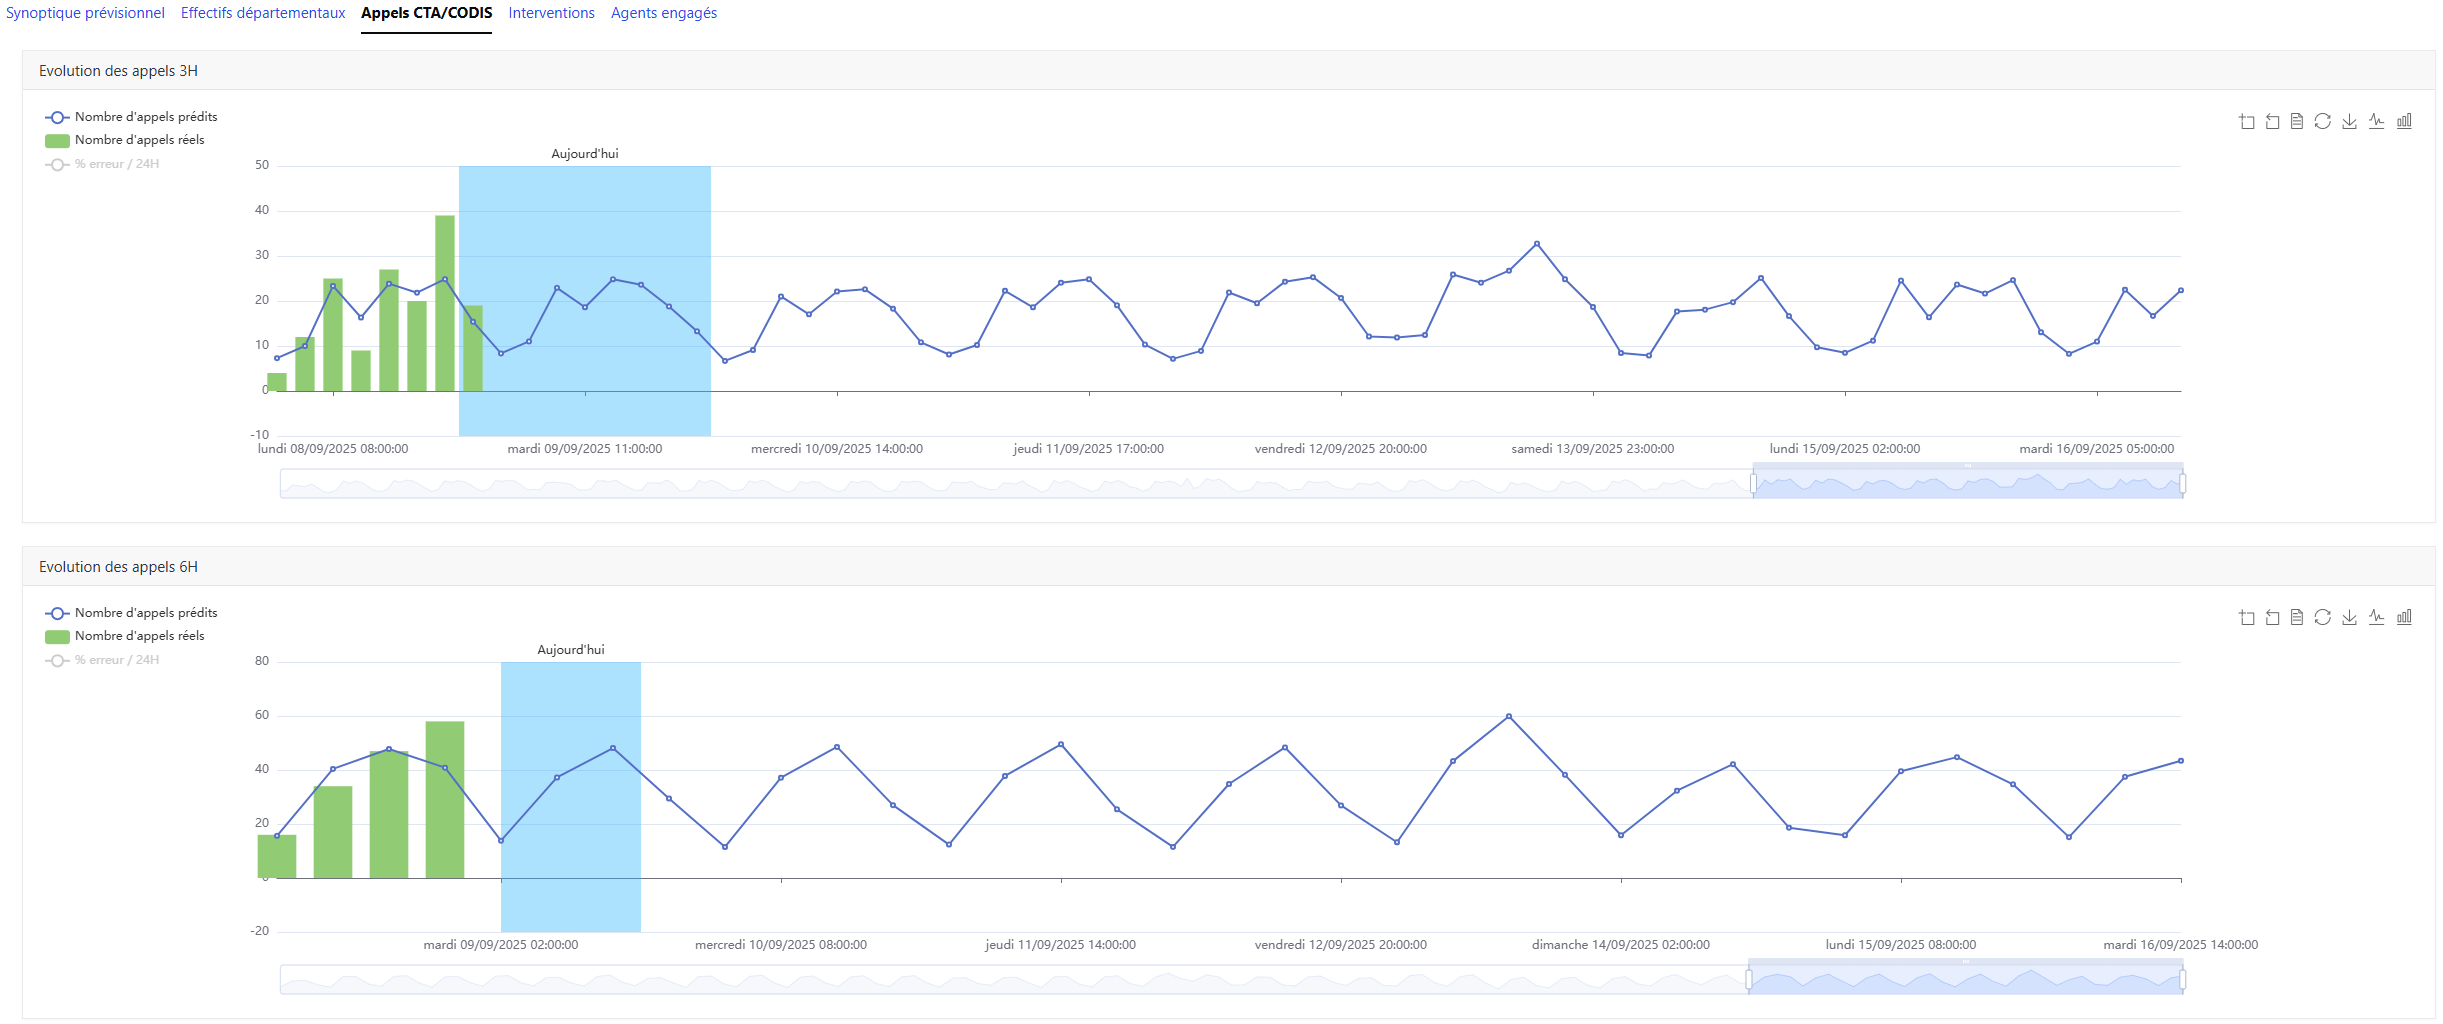
Task: Save 3H chart as image
Action: tap(2350, 121)
